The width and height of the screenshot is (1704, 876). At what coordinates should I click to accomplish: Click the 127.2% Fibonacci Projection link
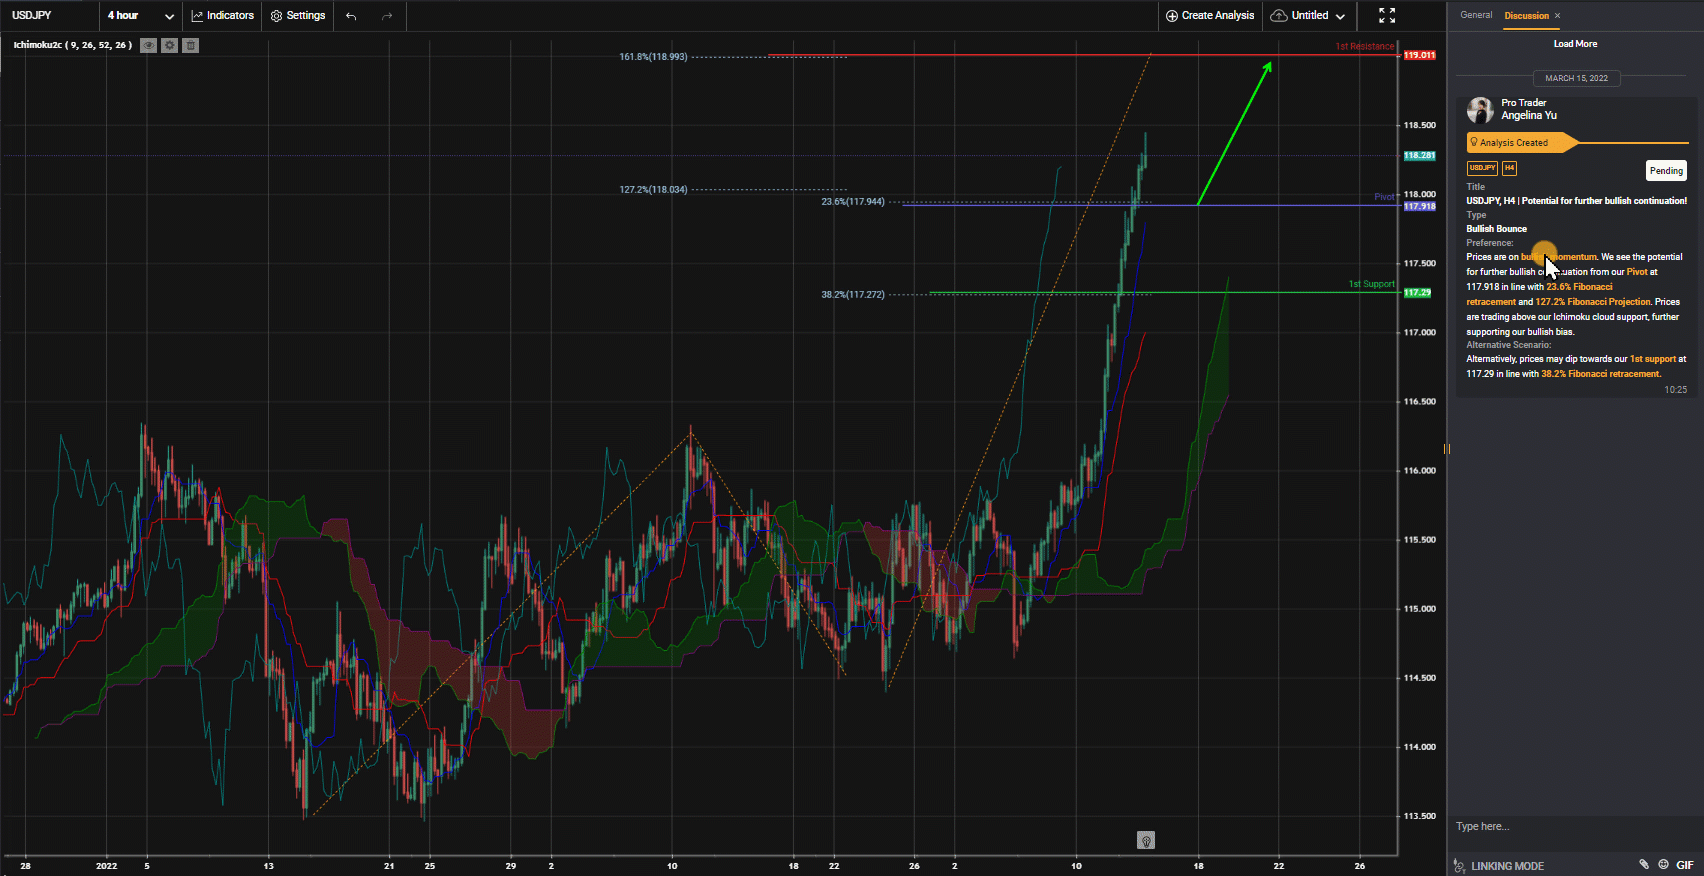[x=1593, y=302]
